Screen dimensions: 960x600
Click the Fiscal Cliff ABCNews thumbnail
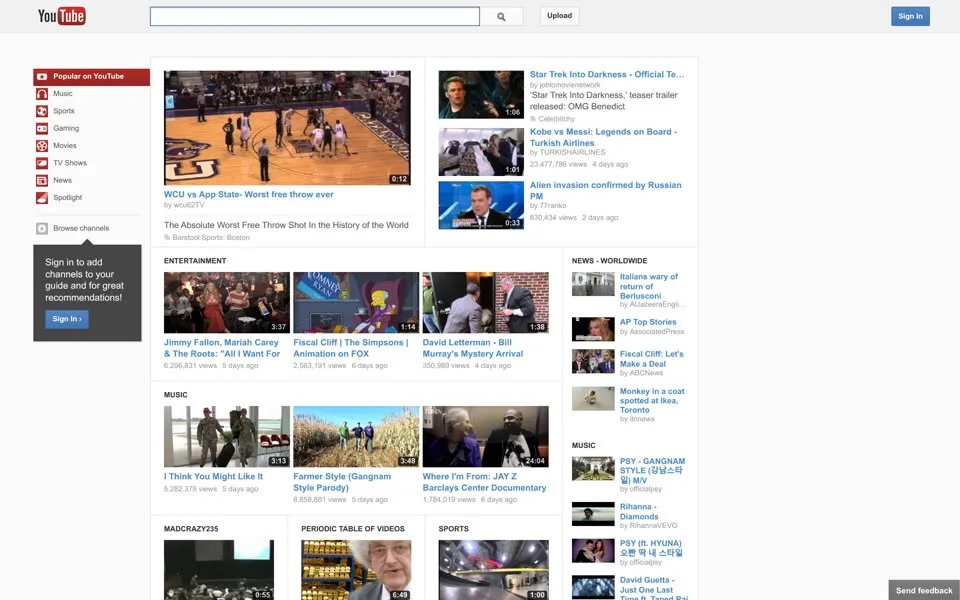click(593, 361)
